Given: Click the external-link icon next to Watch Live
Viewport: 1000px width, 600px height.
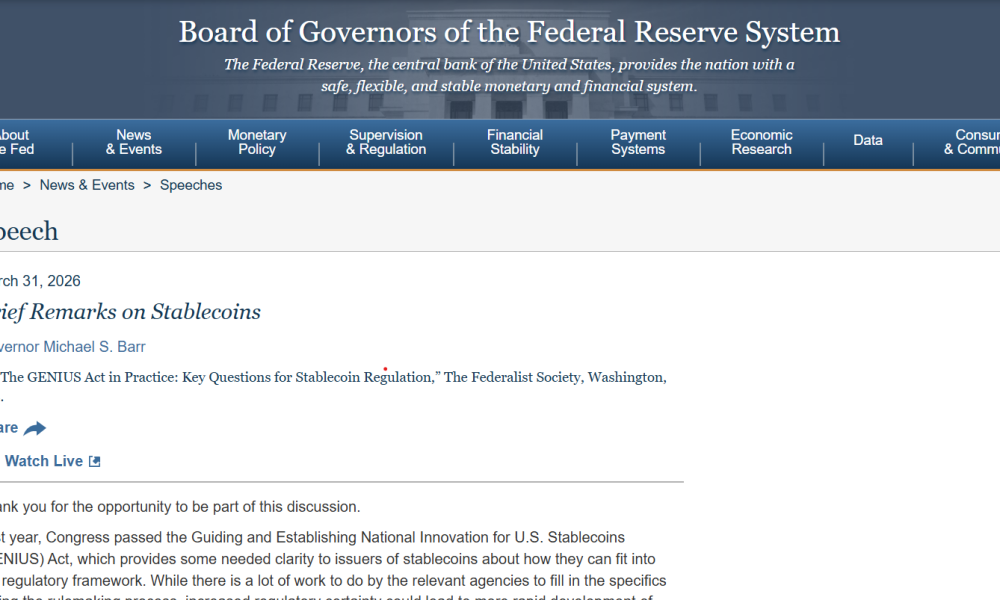Looking at the screenshot, I should click(x=95, y=460).
